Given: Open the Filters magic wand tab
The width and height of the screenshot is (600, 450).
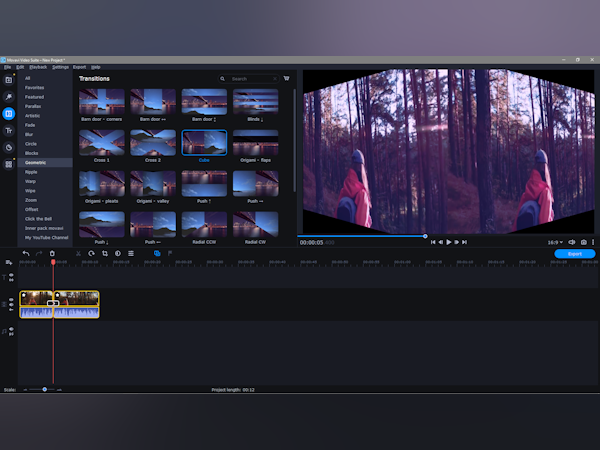Looking at the screenshot, I should [x=8, y=97].
